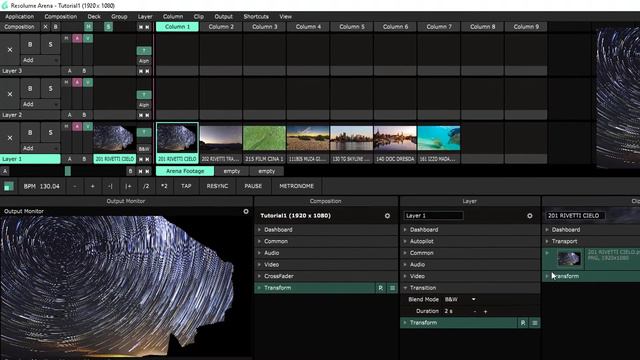Click the TAP tempo button
The height and width of the screenshot is (360, 640).
(186, 186)
